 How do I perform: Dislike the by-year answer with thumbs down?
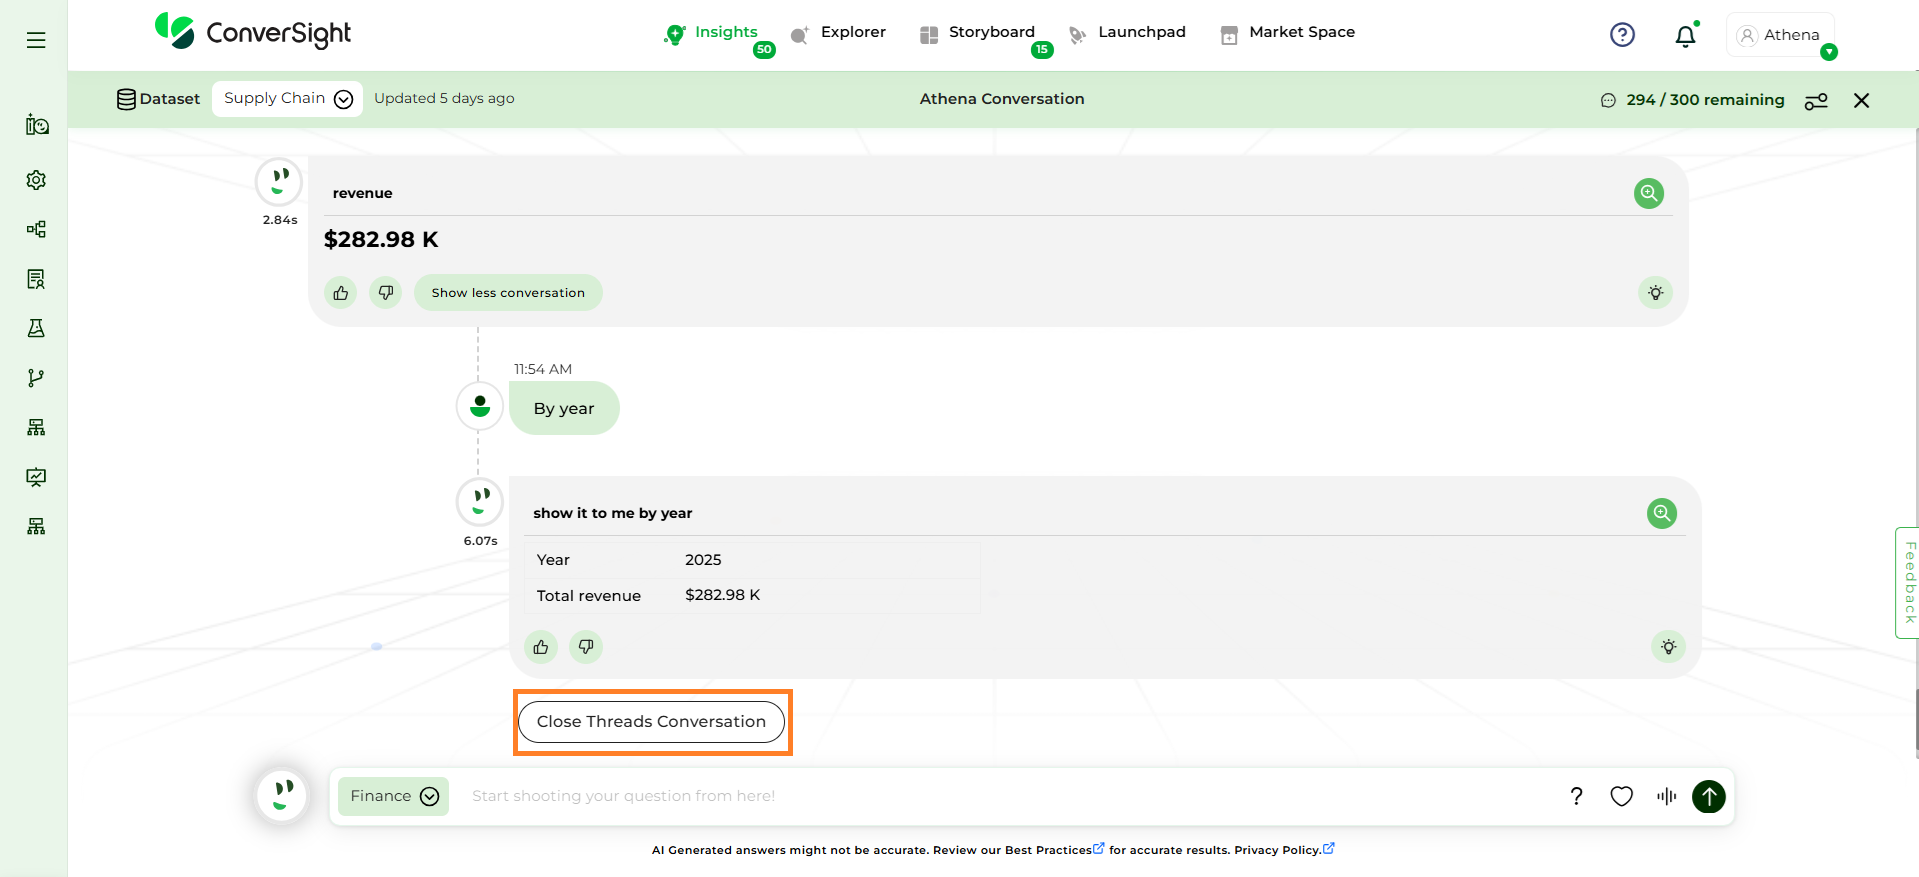pyautogui.click(x=586, y=647)
